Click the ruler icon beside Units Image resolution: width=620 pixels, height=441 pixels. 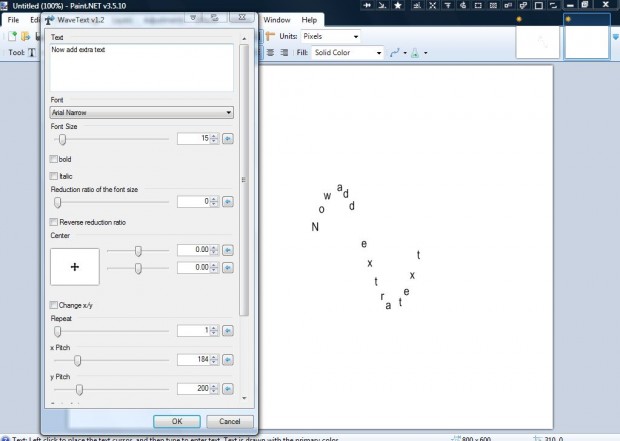[x=270, y=36]
